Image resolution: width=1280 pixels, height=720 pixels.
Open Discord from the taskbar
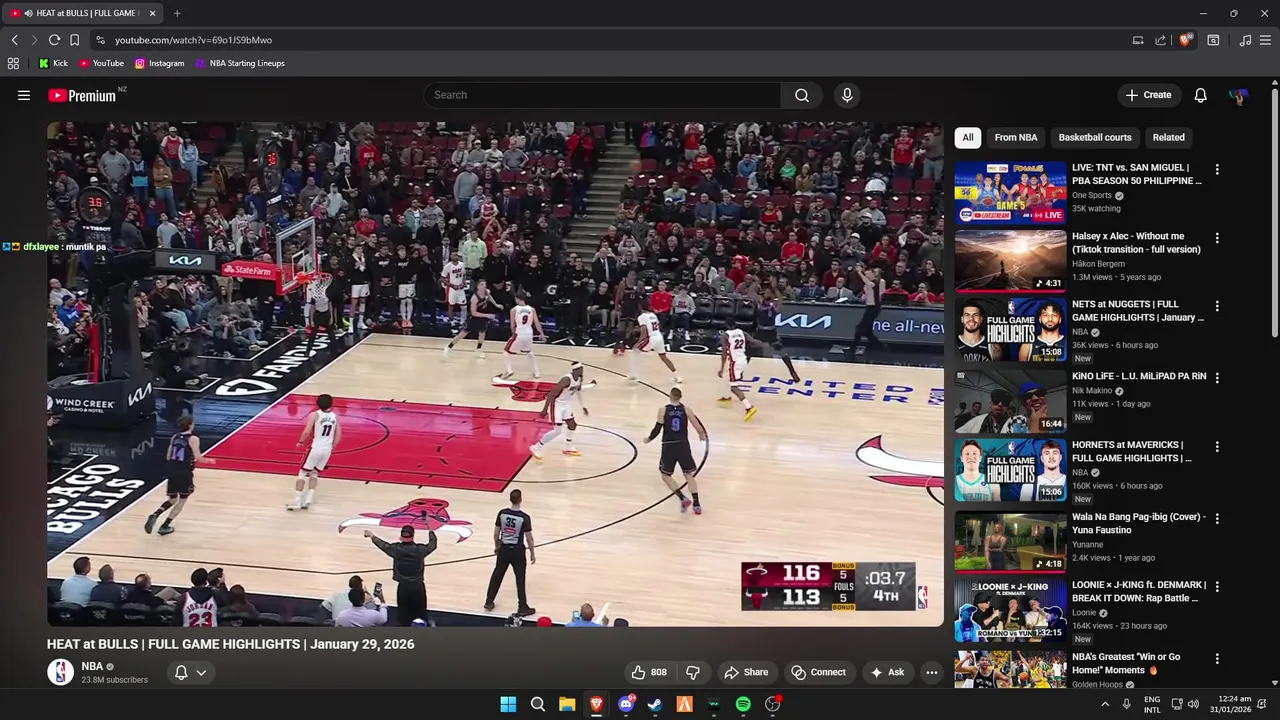click(626, 704)
